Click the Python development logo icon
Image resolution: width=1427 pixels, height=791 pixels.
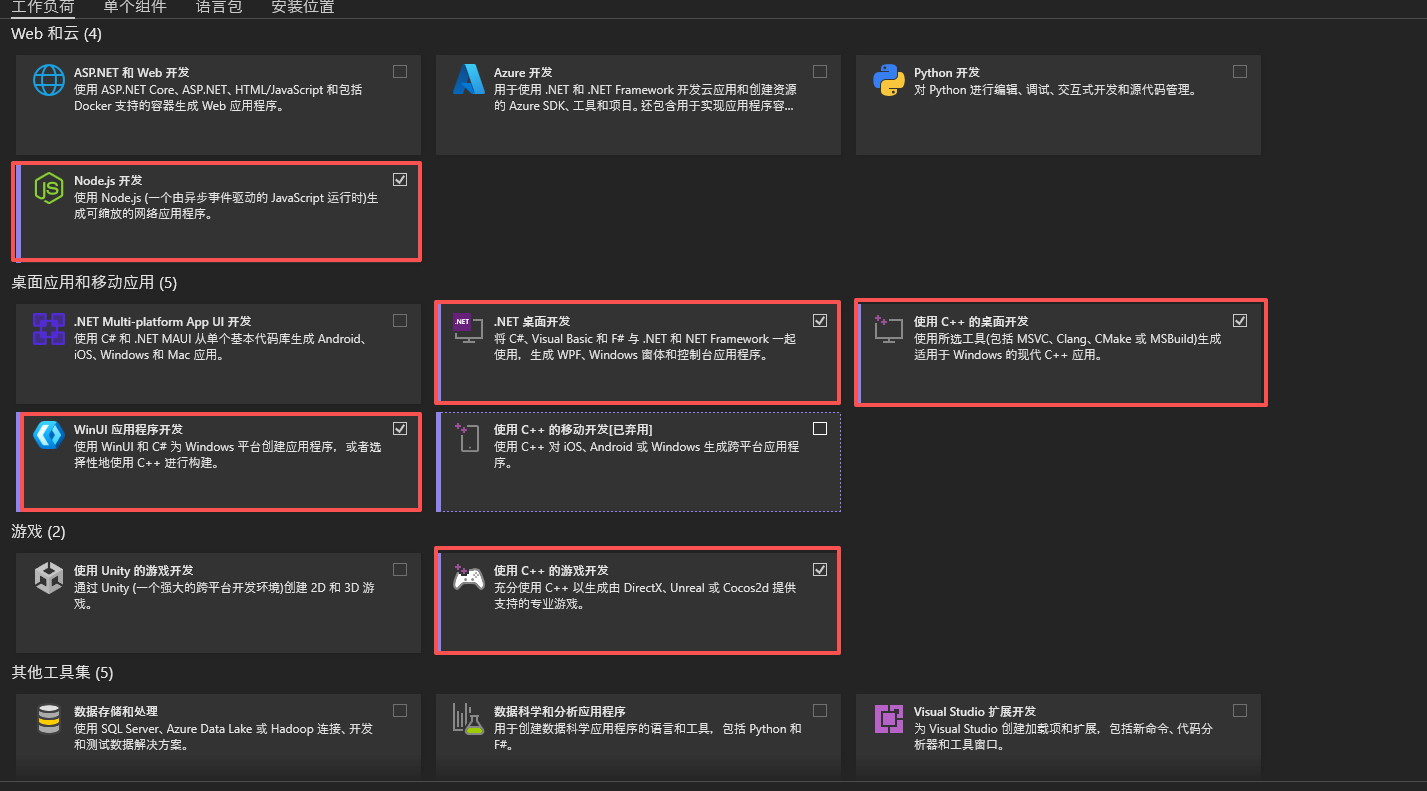tap(889, 80)
